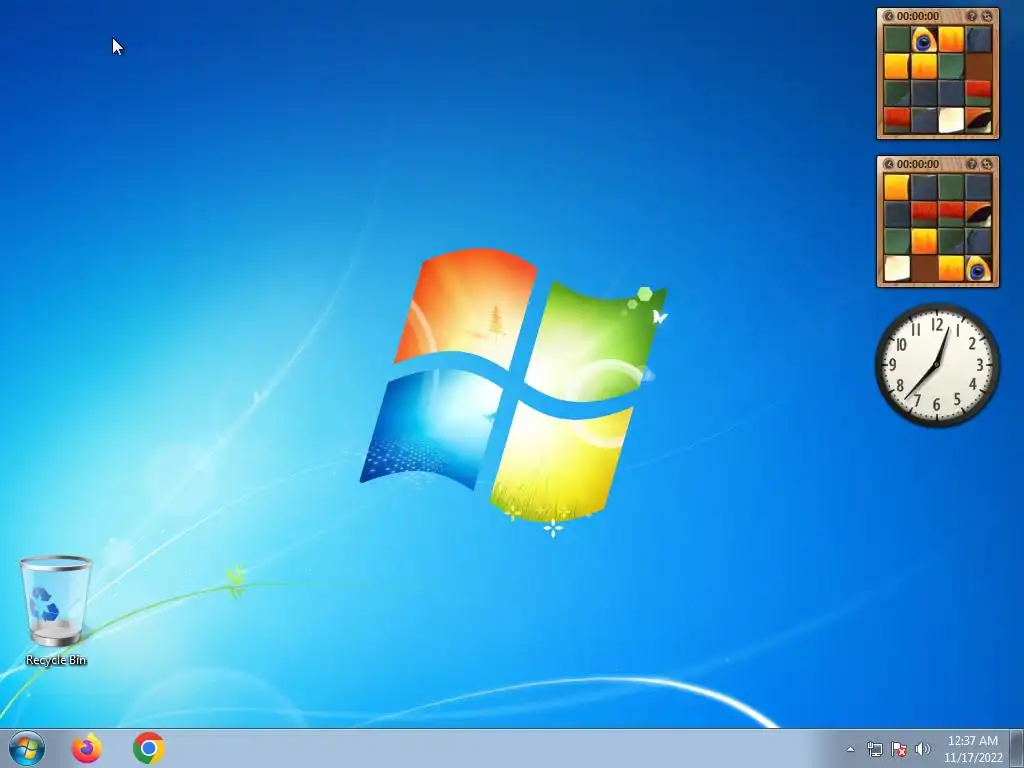The width and height of the screenshot is (1024, 768).
Task: Show the solved picture on upper puzzle gadget
Action: tap(972, 16)
